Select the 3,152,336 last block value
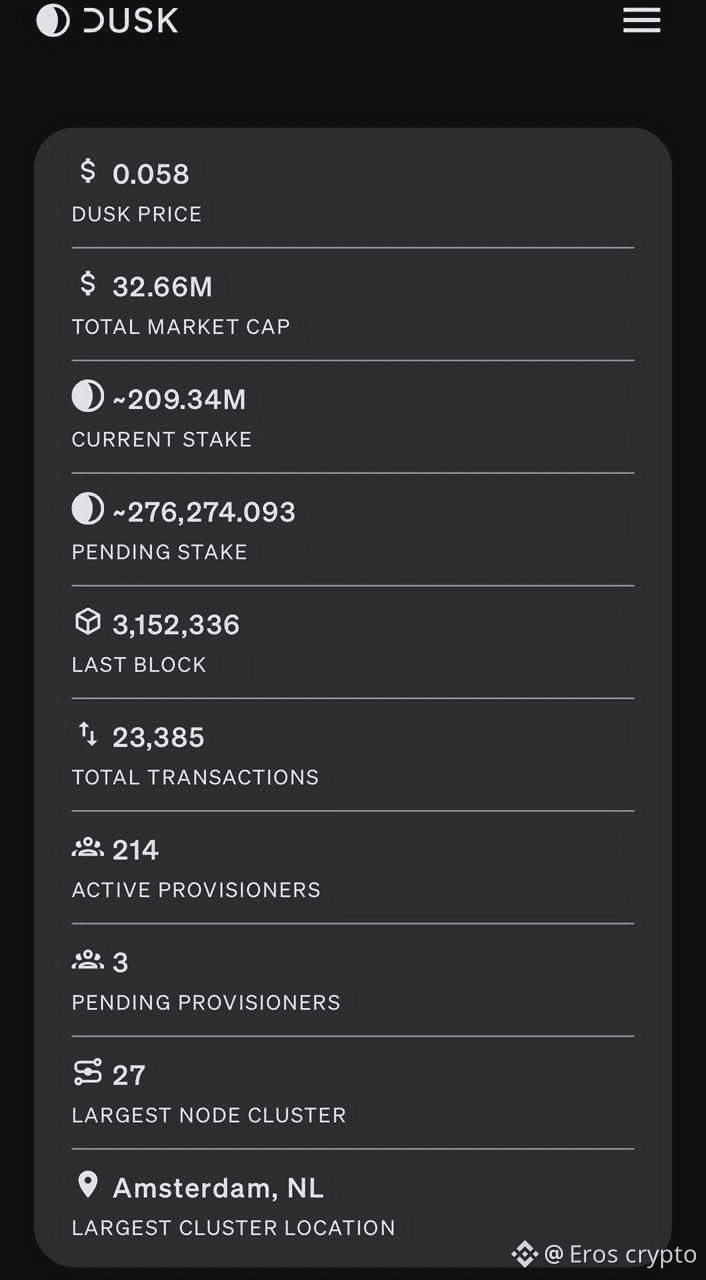The image size is (706, 1280). [176, 625]
